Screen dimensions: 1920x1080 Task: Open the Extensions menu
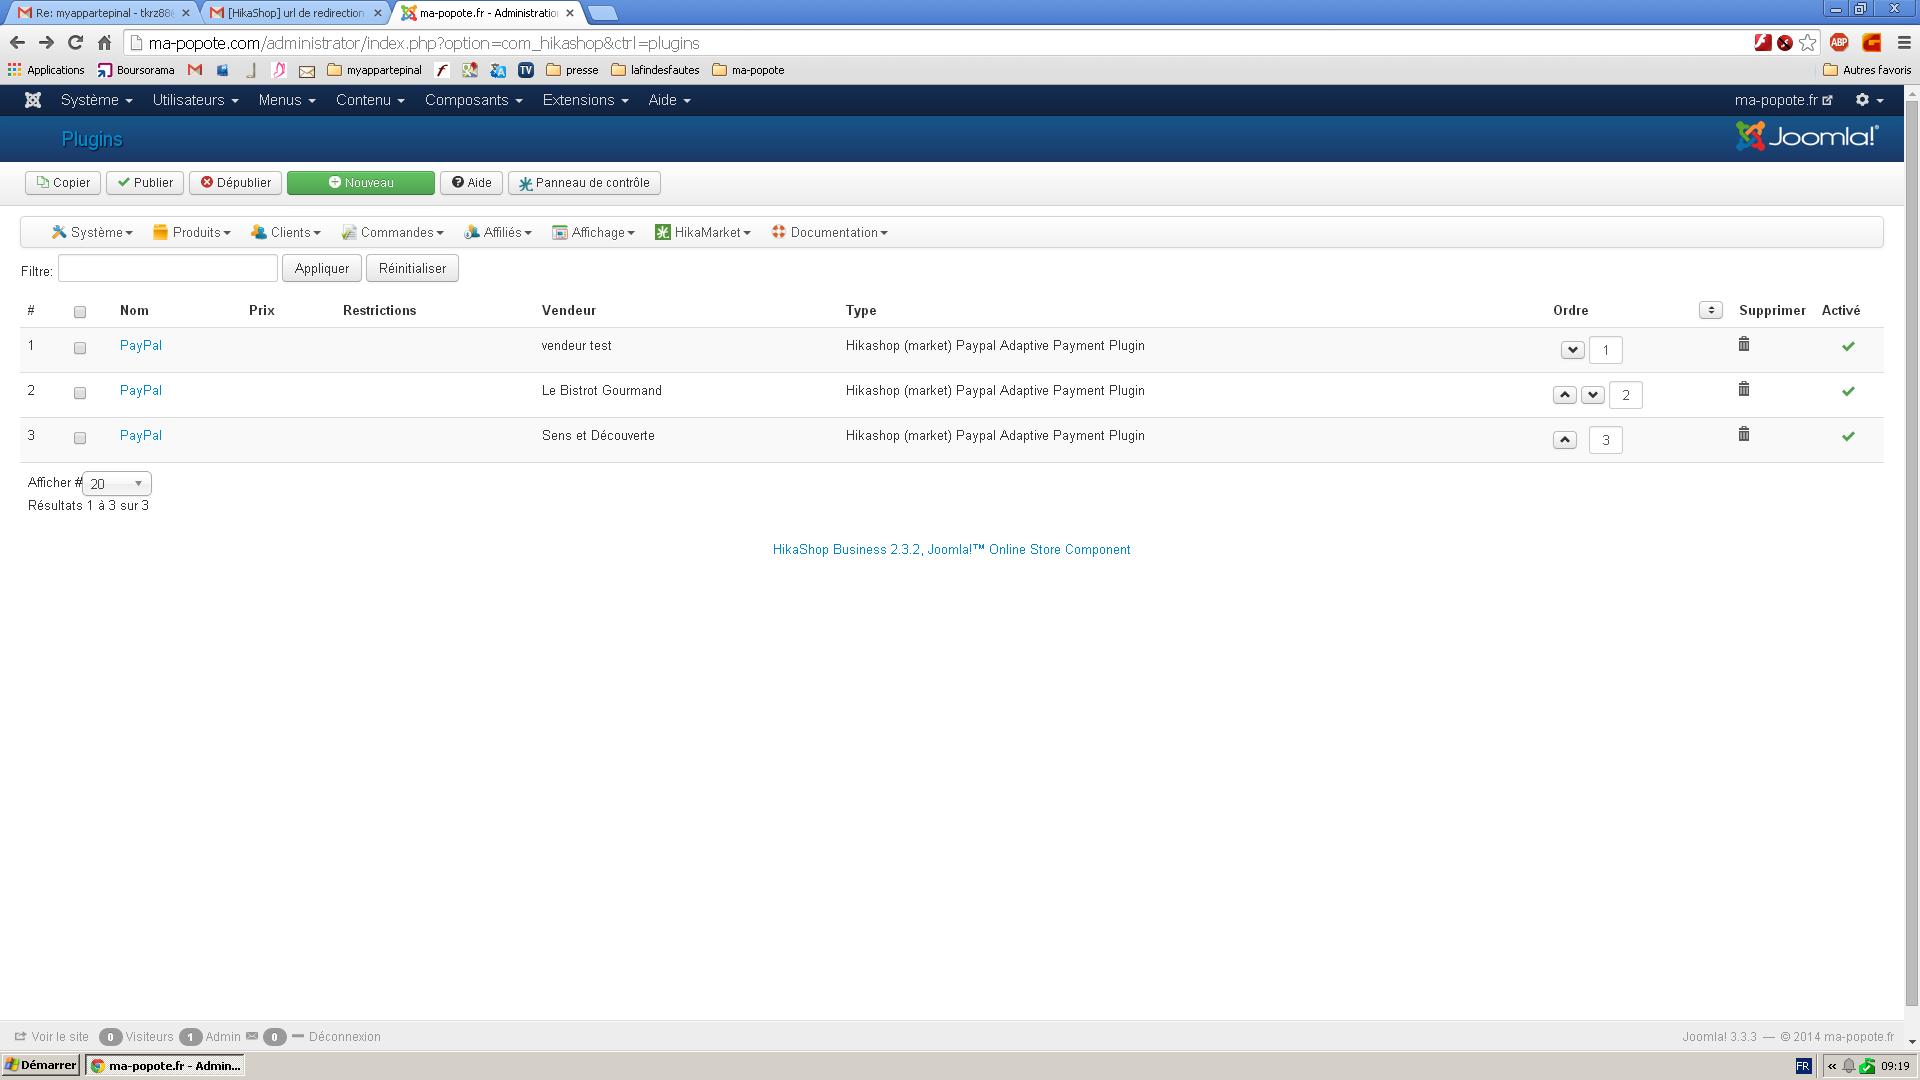[585, 100]
